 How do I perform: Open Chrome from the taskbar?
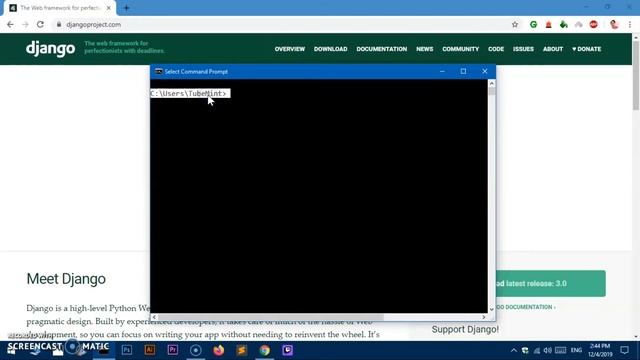[x=264, y=350]
